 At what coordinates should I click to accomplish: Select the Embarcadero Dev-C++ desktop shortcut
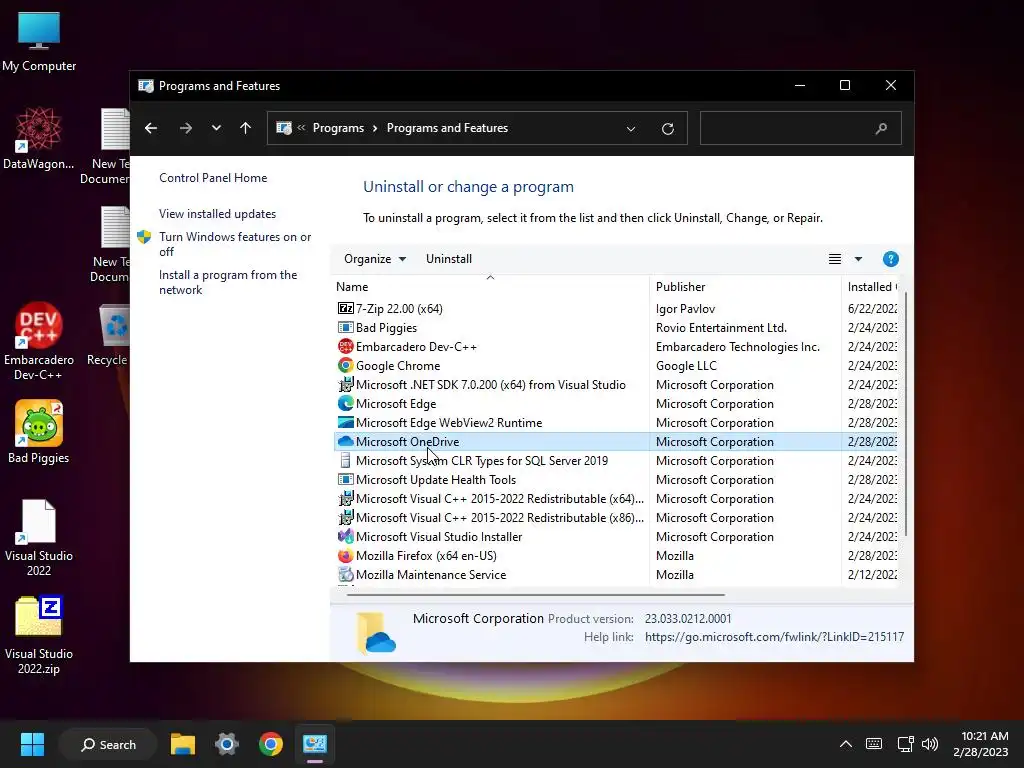(x=39, y=341)
